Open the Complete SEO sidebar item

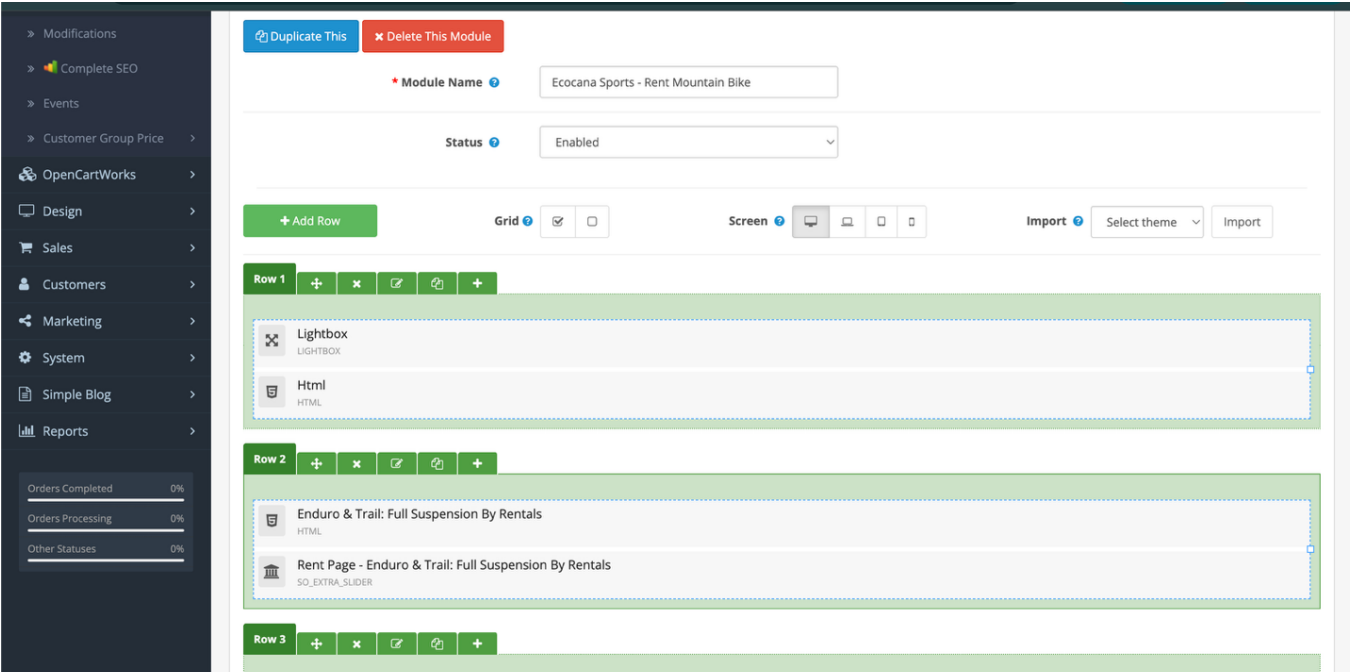[98, 68]
